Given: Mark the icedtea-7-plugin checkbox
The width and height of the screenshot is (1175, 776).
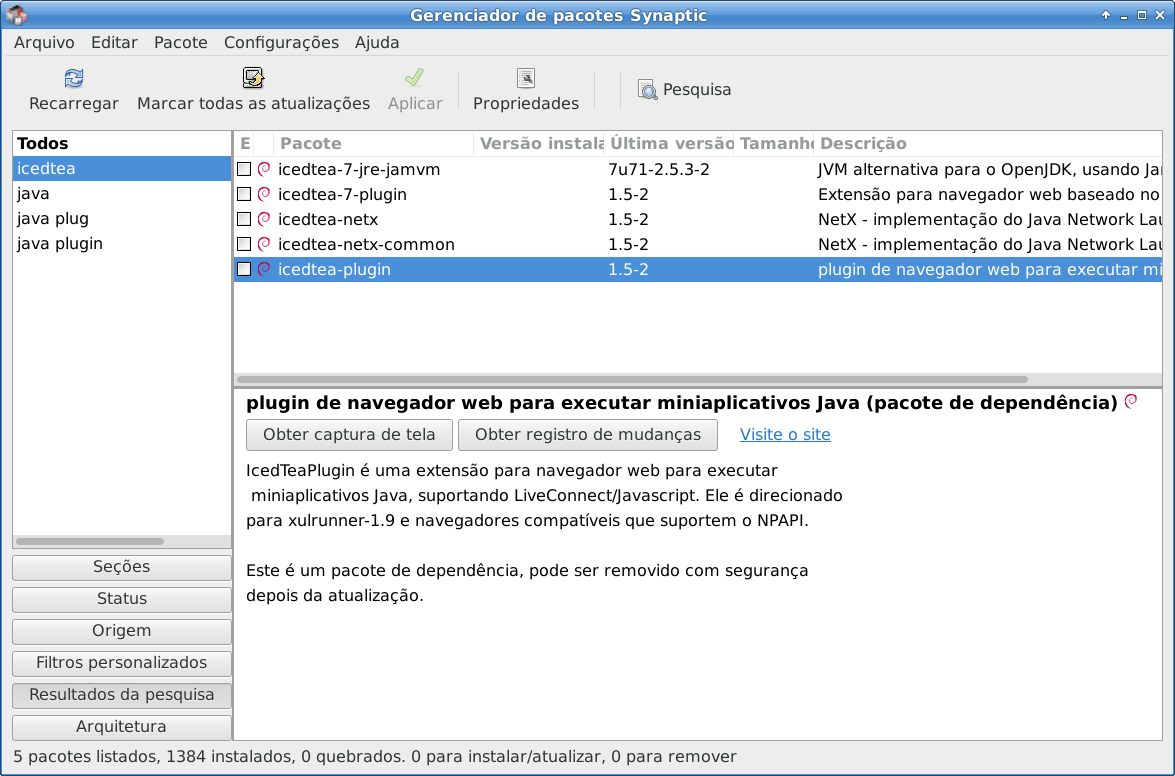Looking at the screenshot, I should pyautogui.click(x=244, y=194).
